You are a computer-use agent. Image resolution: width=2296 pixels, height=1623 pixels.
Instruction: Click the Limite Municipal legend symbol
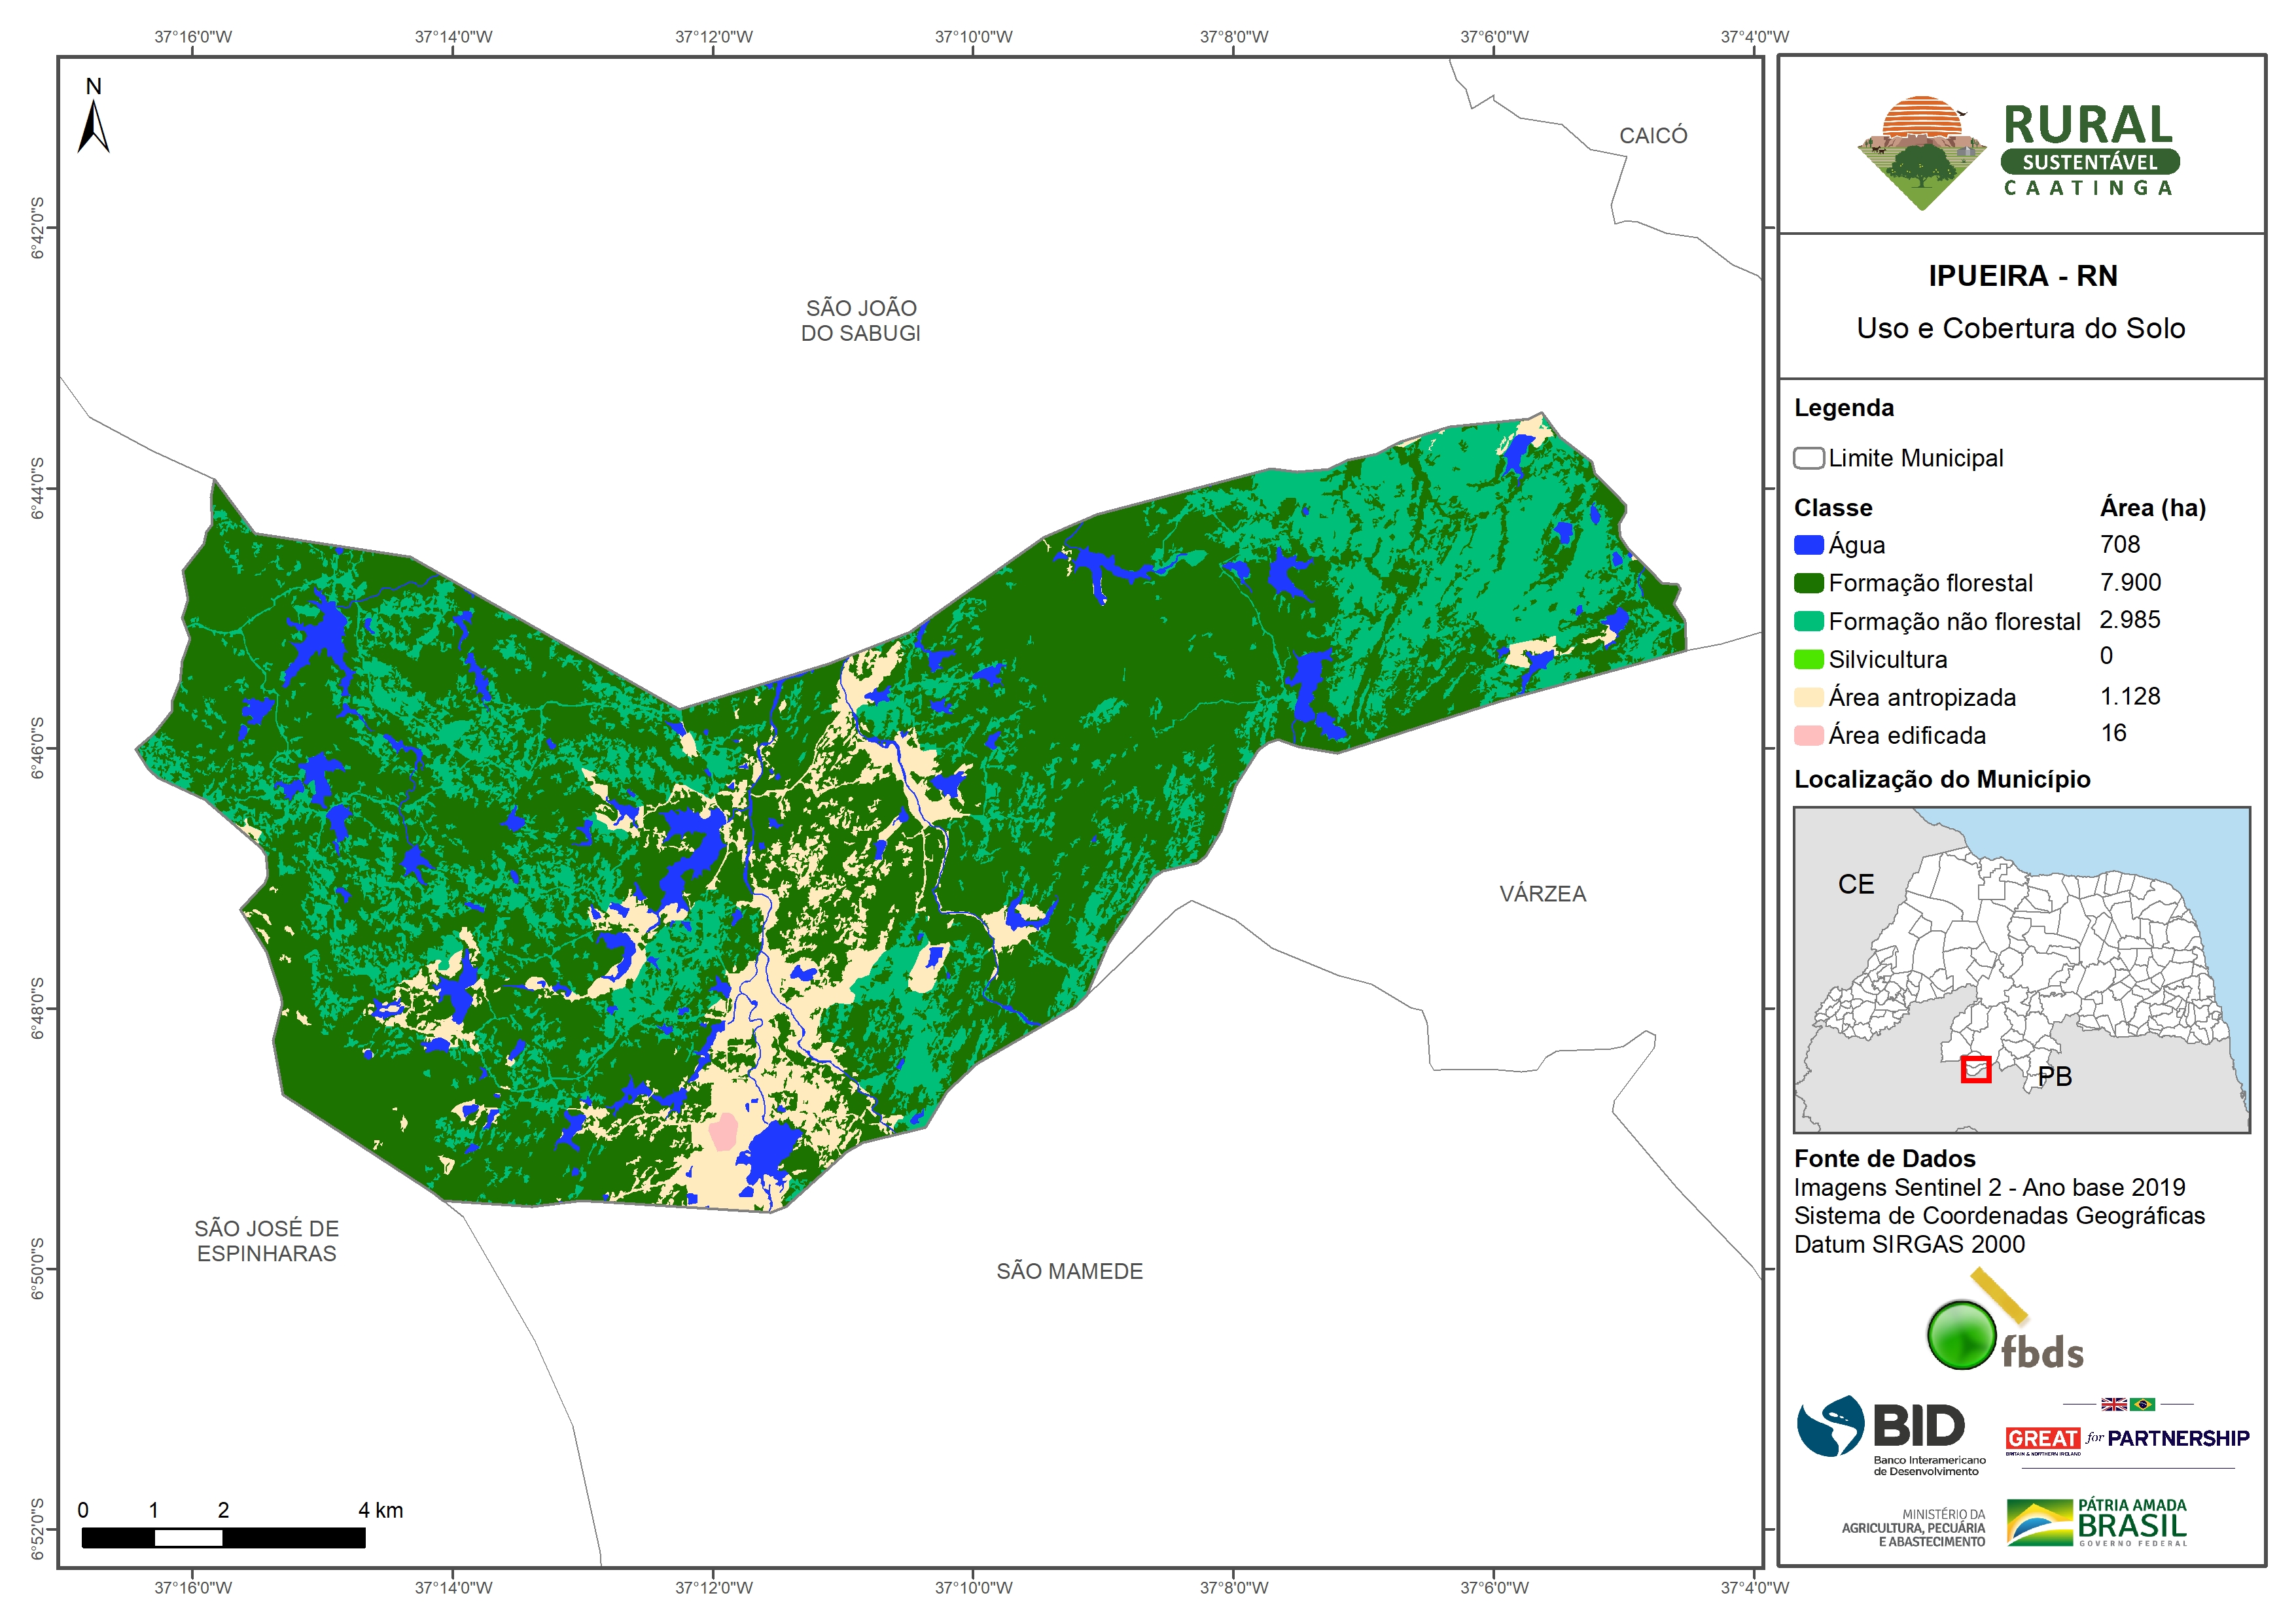tap(1808, 458)
